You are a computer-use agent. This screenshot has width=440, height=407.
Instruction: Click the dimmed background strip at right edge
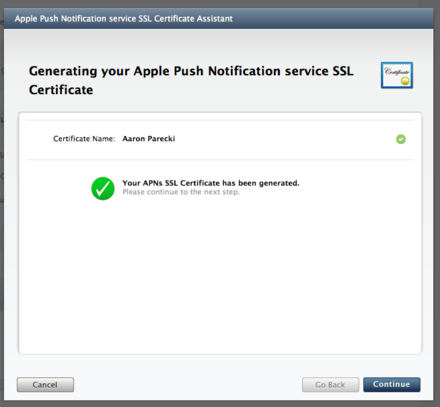coord(437,200)
